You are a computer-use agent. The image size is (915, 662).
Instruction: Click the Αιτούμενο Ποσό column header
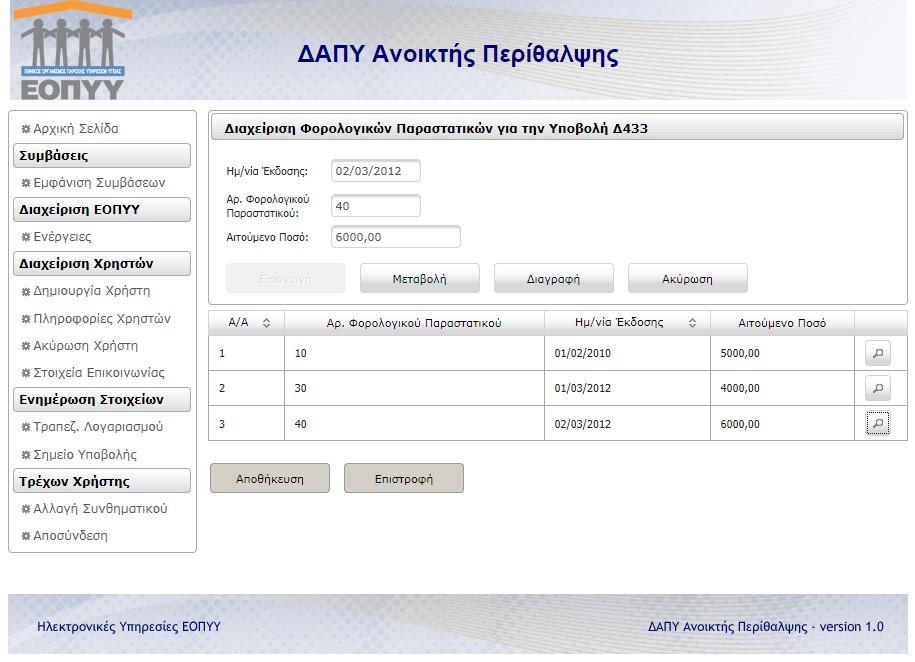point(782,323)
